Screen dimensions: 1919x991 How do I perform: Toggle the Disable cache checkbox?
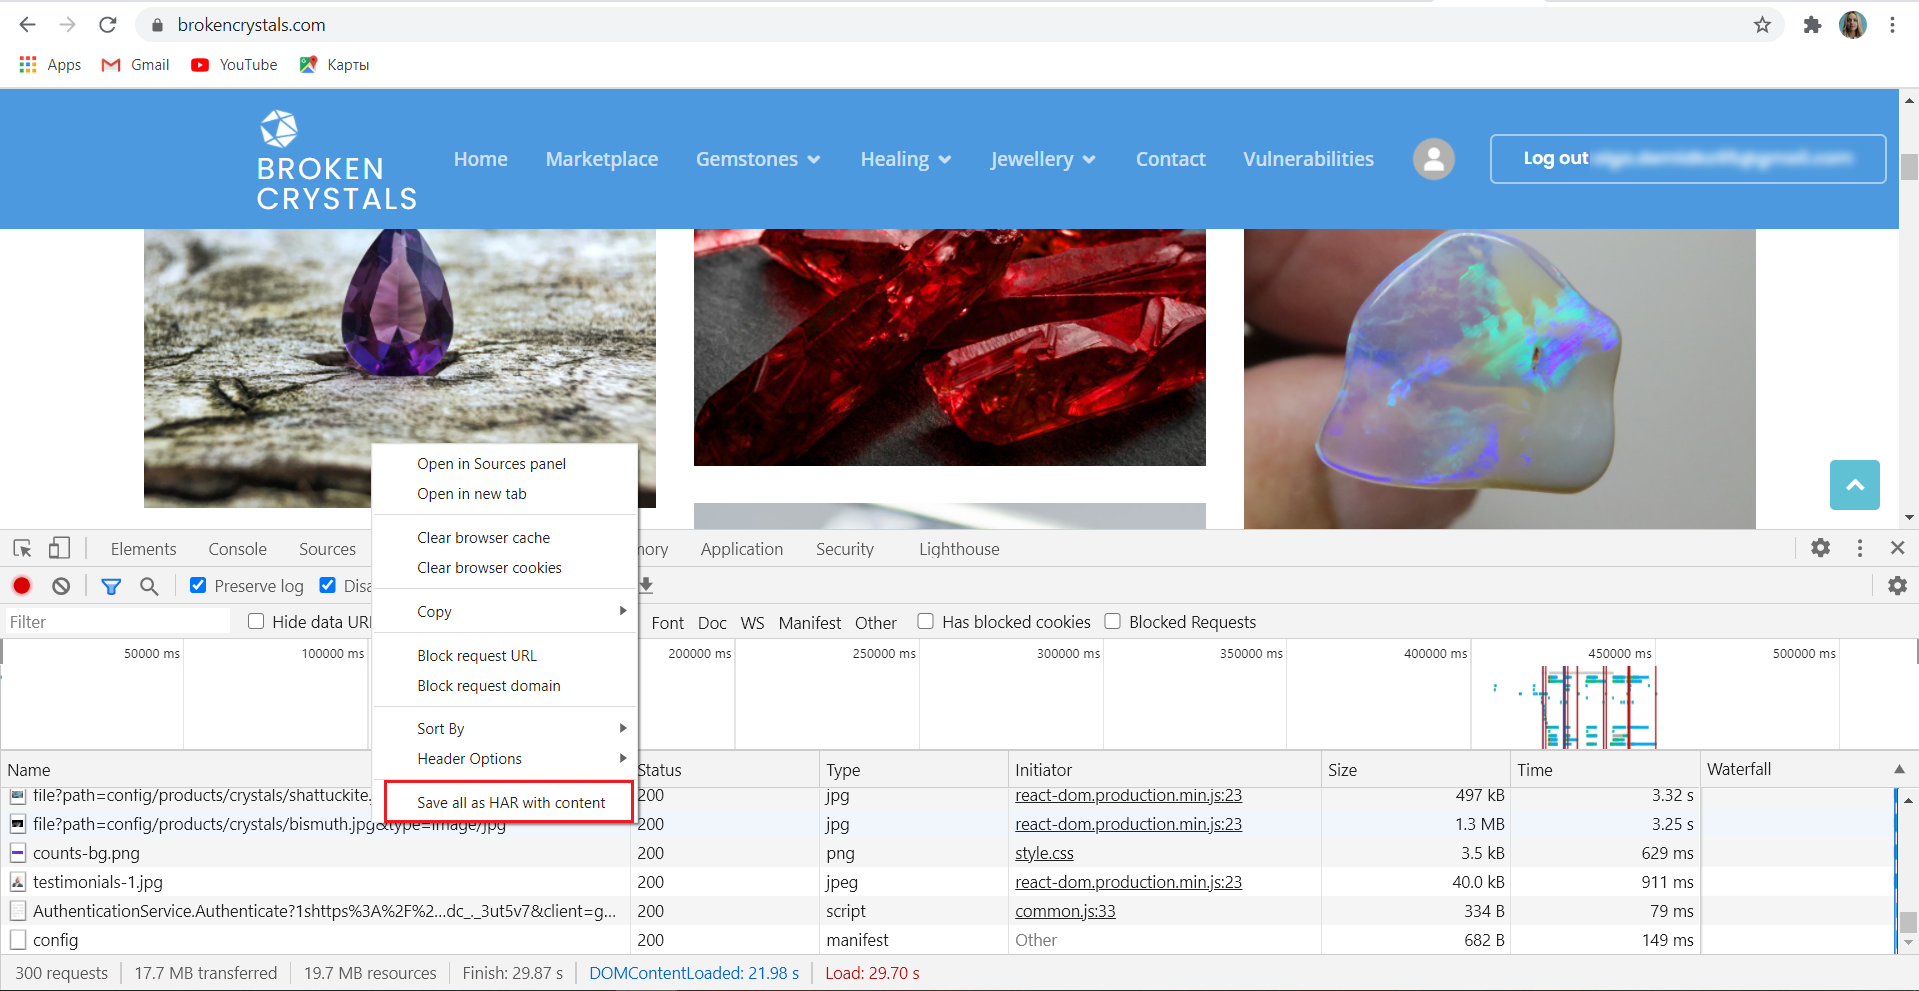click(327, 585)
